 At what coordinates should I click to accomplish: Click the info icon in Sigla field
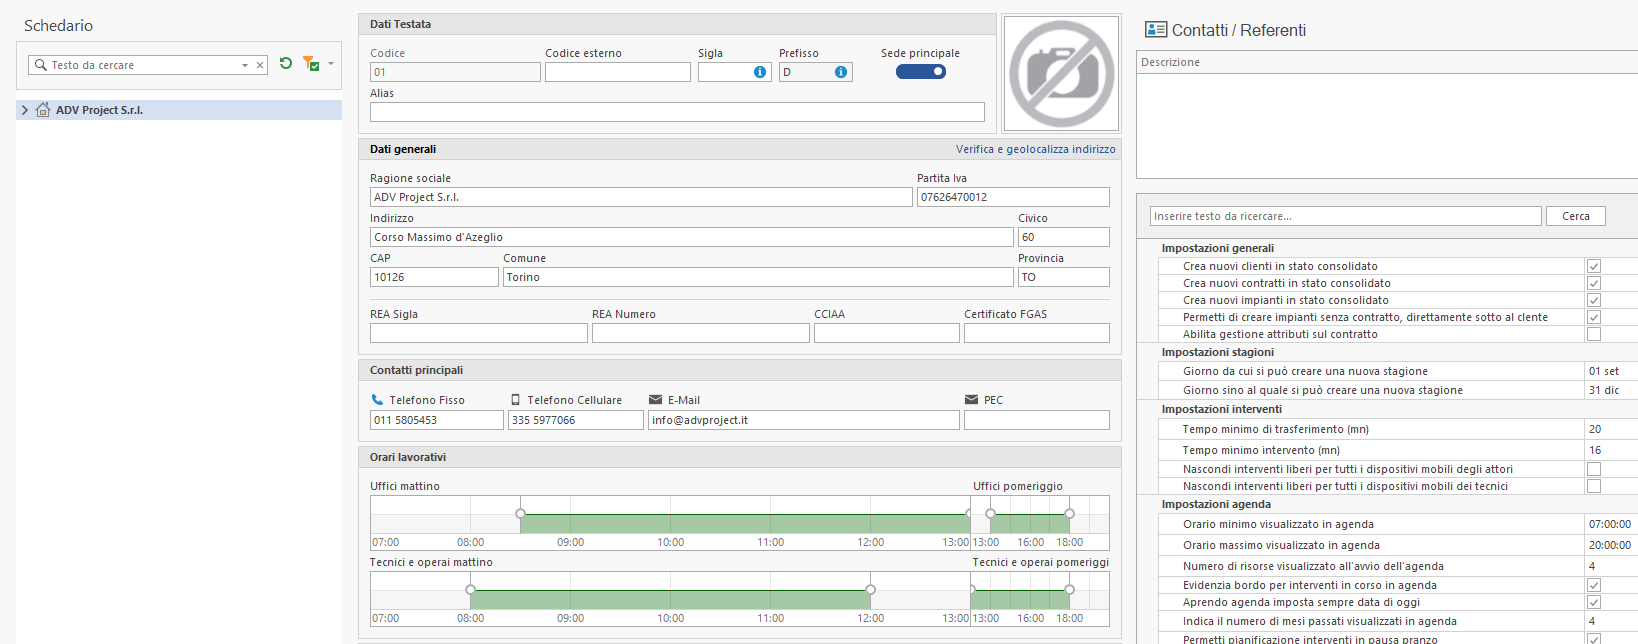pos(760,72)
